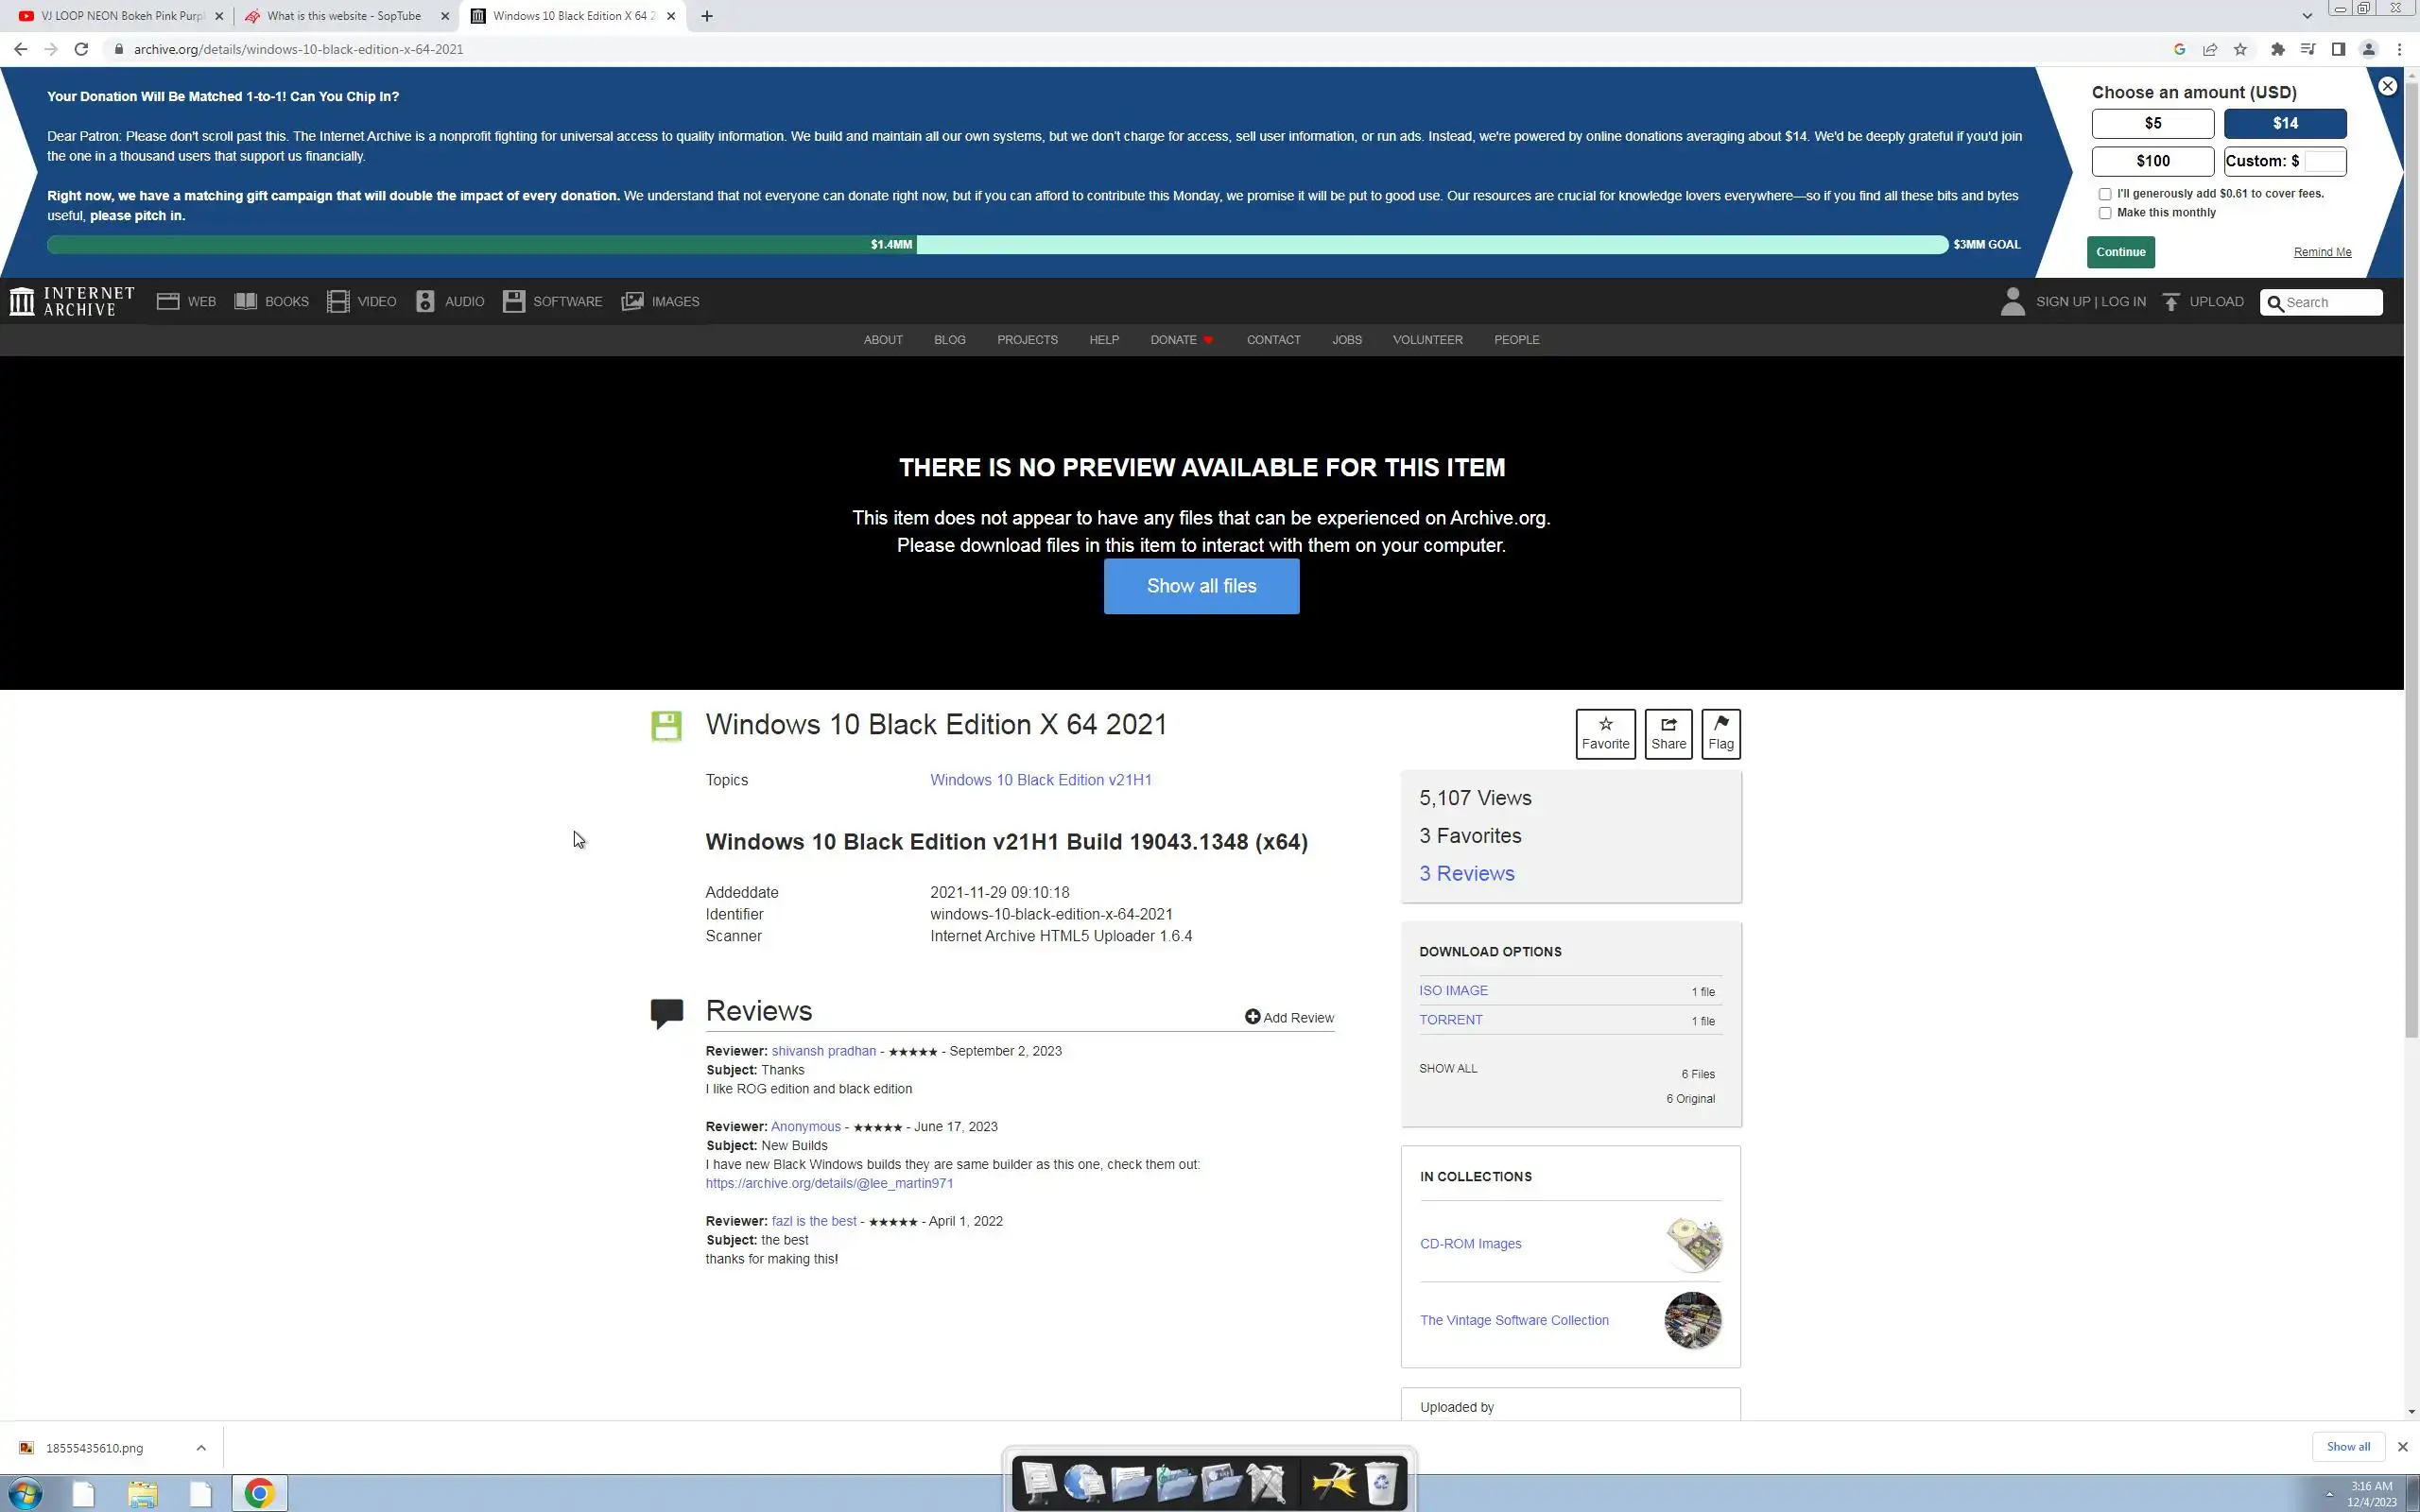The height and width of the screenshot is (1512, 2420).
Task: Open the ISO IMAGE download link
Action: (x=1453, y=990)
